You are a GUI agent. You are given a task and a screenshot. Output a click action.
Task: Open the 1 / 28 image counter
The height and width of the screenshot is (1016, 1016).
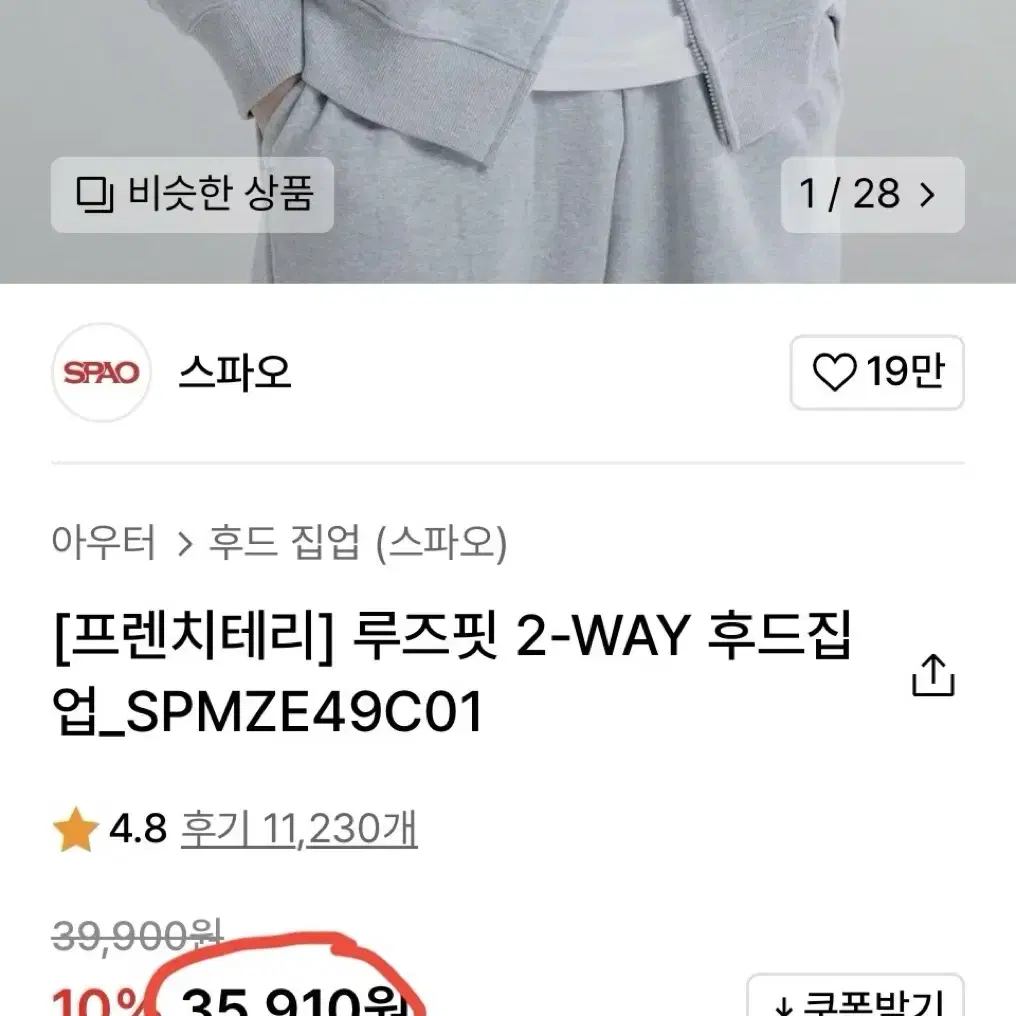coord(872,194)
